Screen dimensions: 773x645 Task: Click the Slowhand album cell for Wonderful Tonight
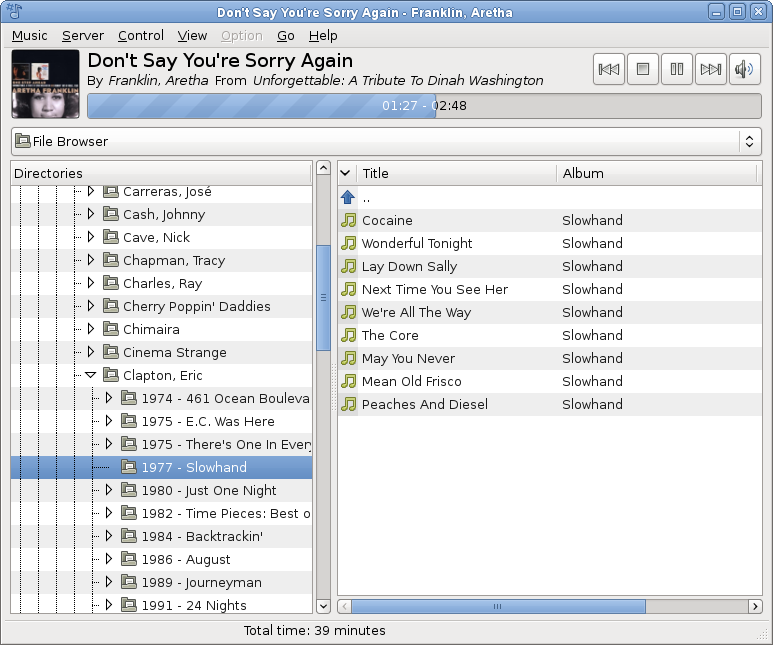pyautogui.click(x=592, y=243)
